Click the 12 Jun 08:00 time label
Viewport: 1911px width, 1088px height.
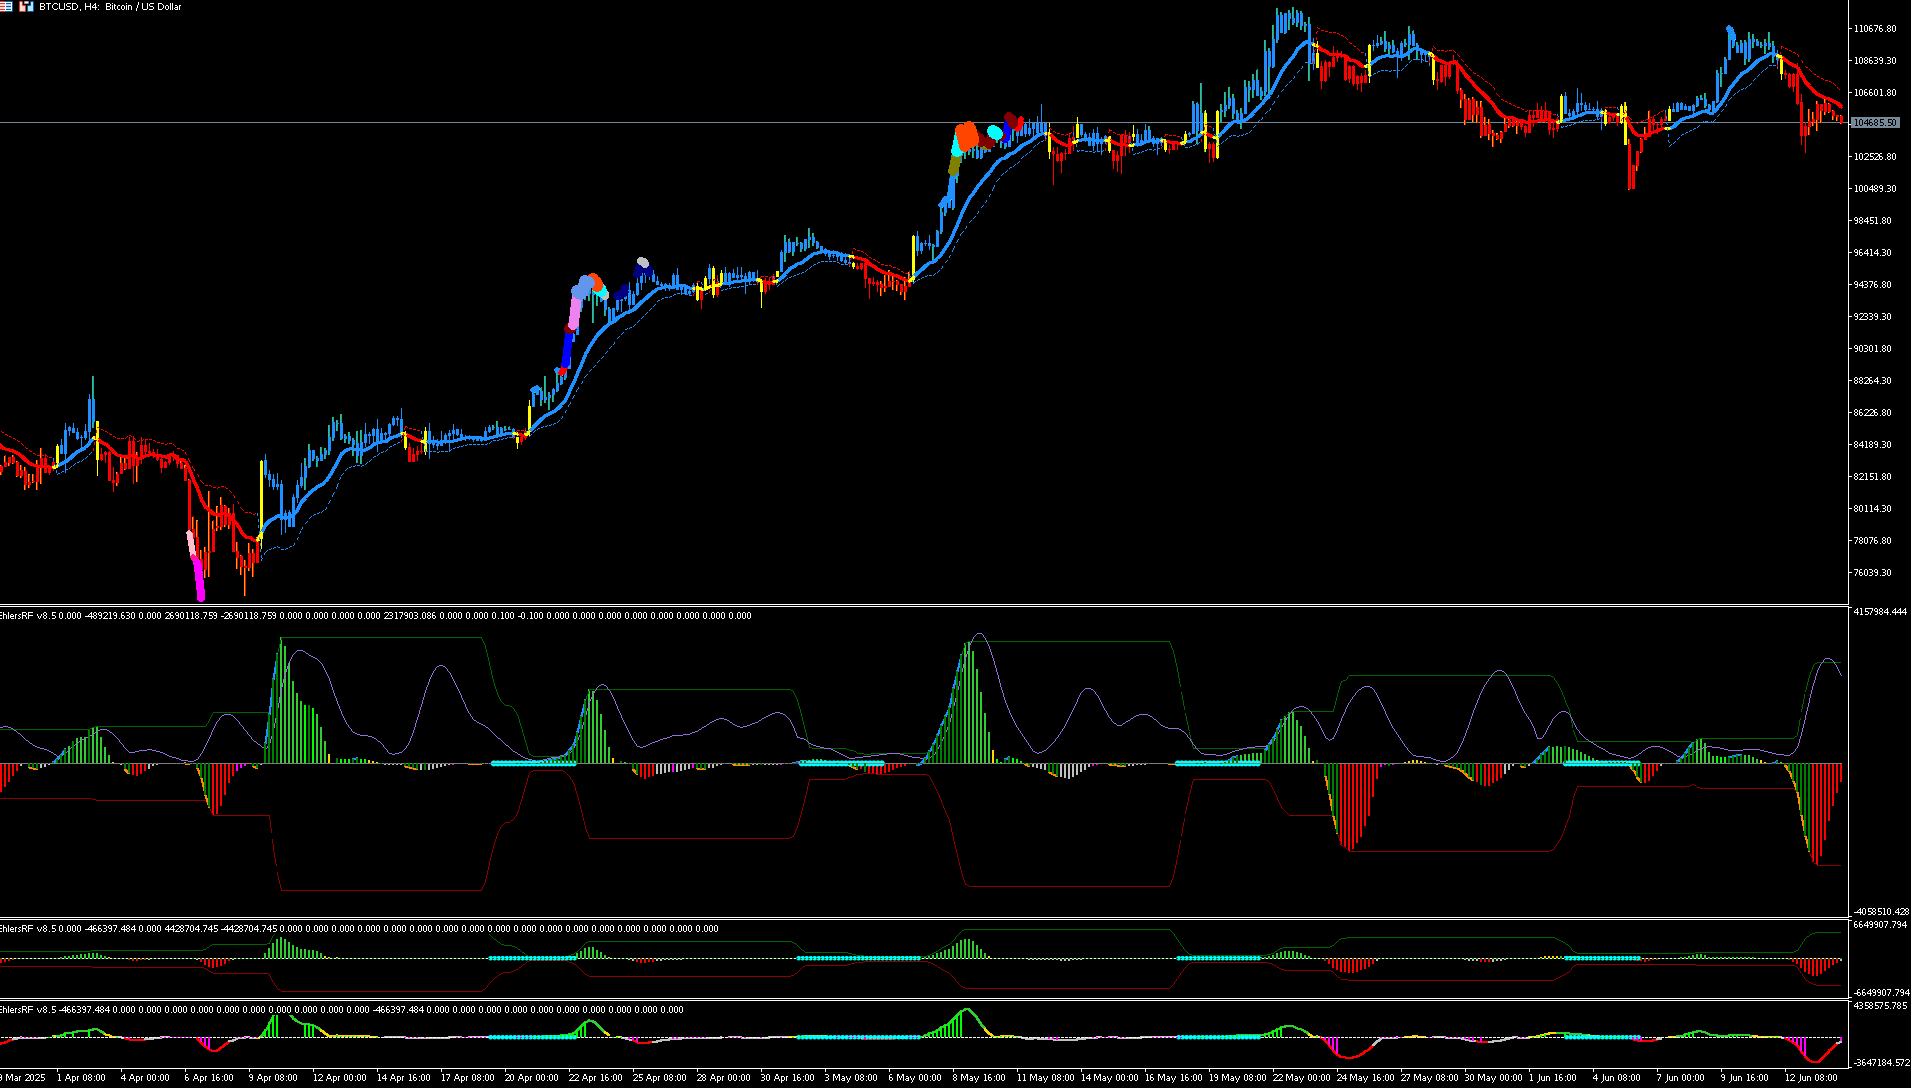click(1811, 1078)
